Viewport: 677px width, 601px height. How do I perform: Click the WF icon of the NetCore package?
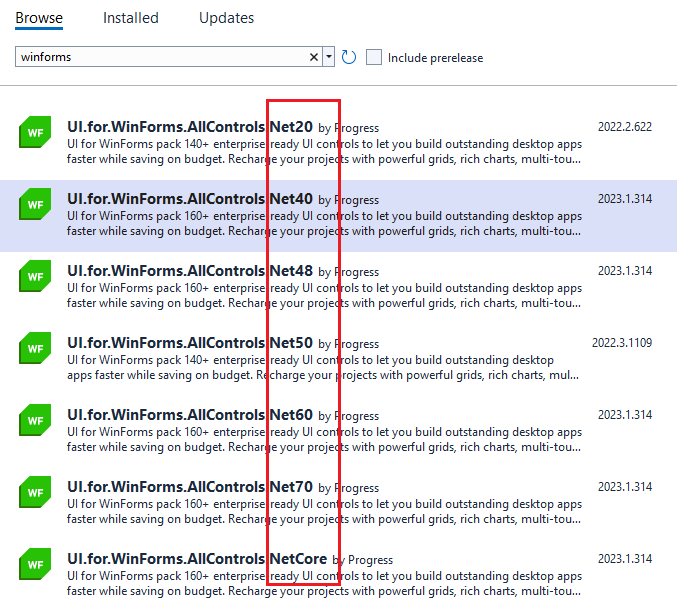35,564
